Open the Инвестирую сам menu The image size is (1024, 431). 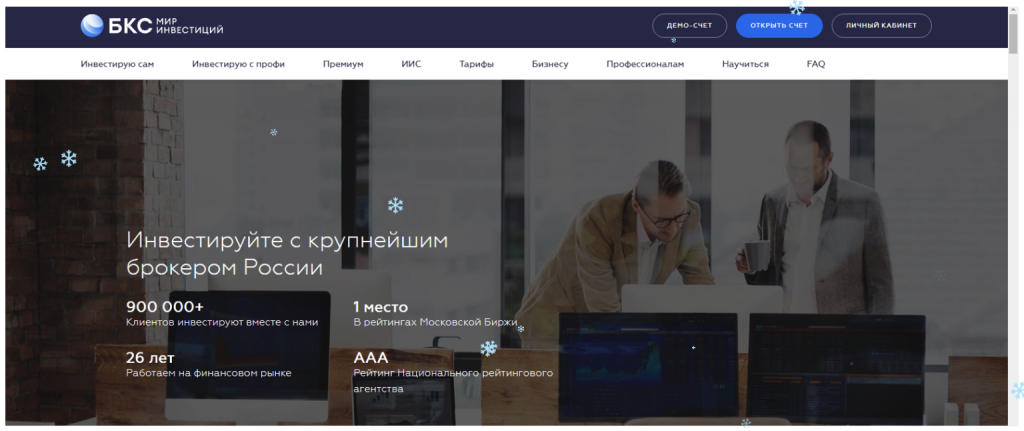click(x=118, y=64)
